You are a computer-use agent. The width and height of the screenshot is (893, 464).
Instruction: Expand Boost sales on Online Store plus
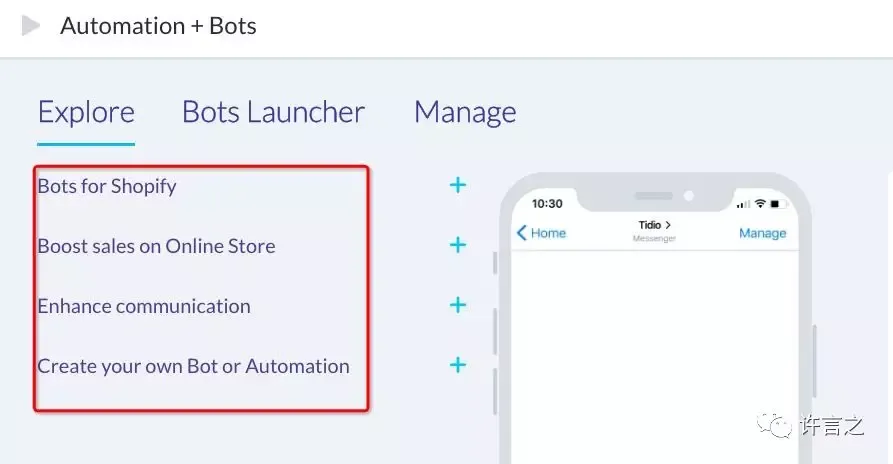[458, 245]
